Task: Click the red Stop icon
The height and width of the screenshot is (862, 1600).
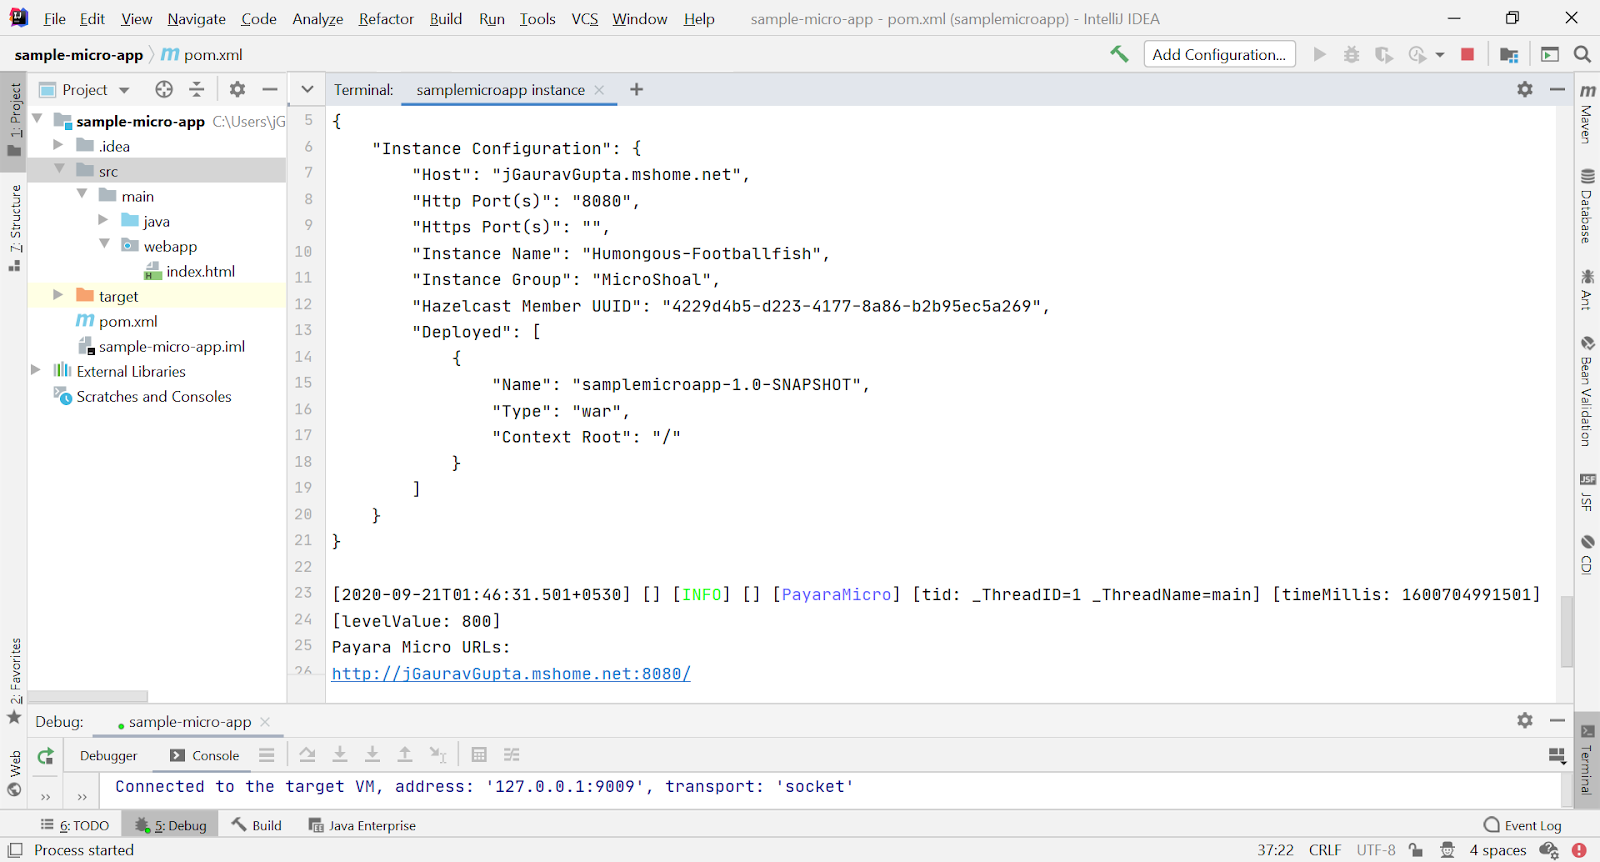Action: coord(1467,54)
